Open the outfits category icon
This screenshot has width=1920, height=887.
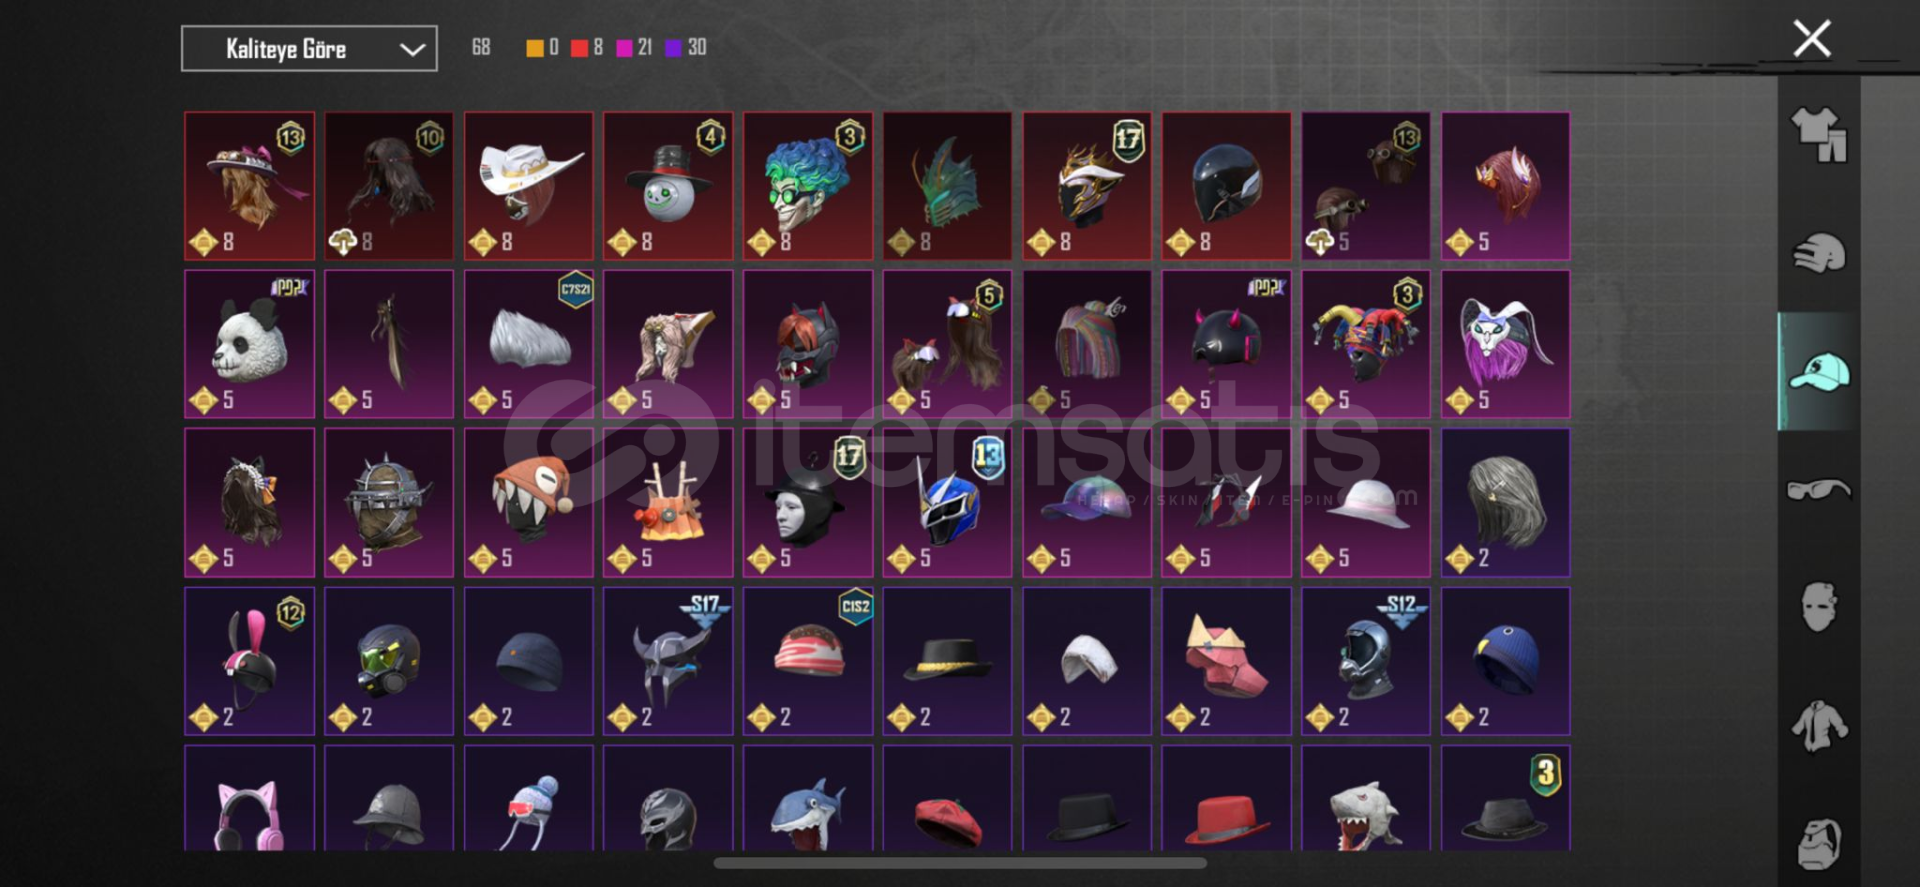pos(1819,134)
